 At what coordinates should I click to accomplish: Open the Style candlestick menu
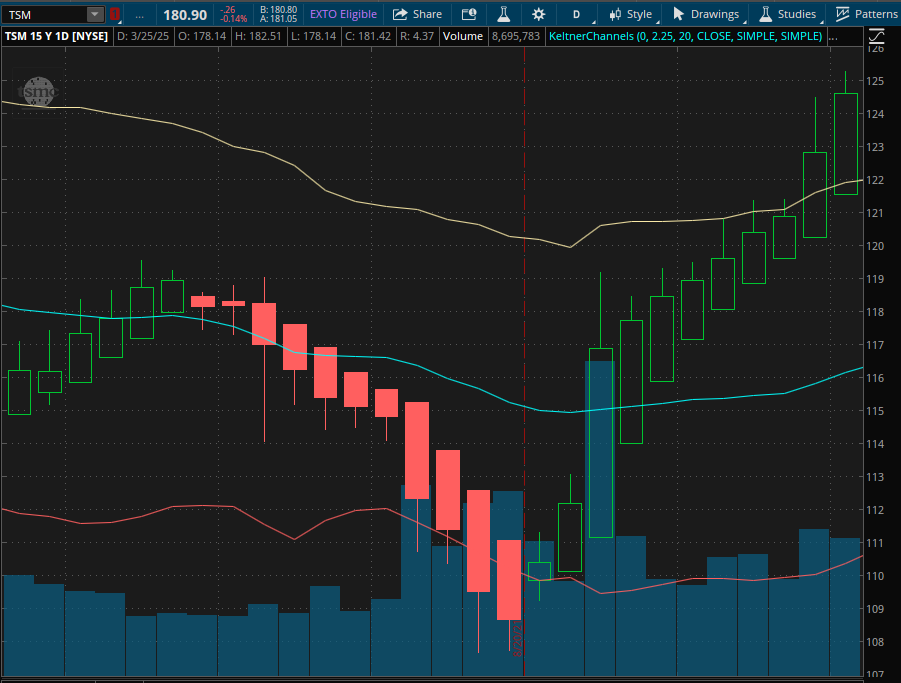(629, 14)
